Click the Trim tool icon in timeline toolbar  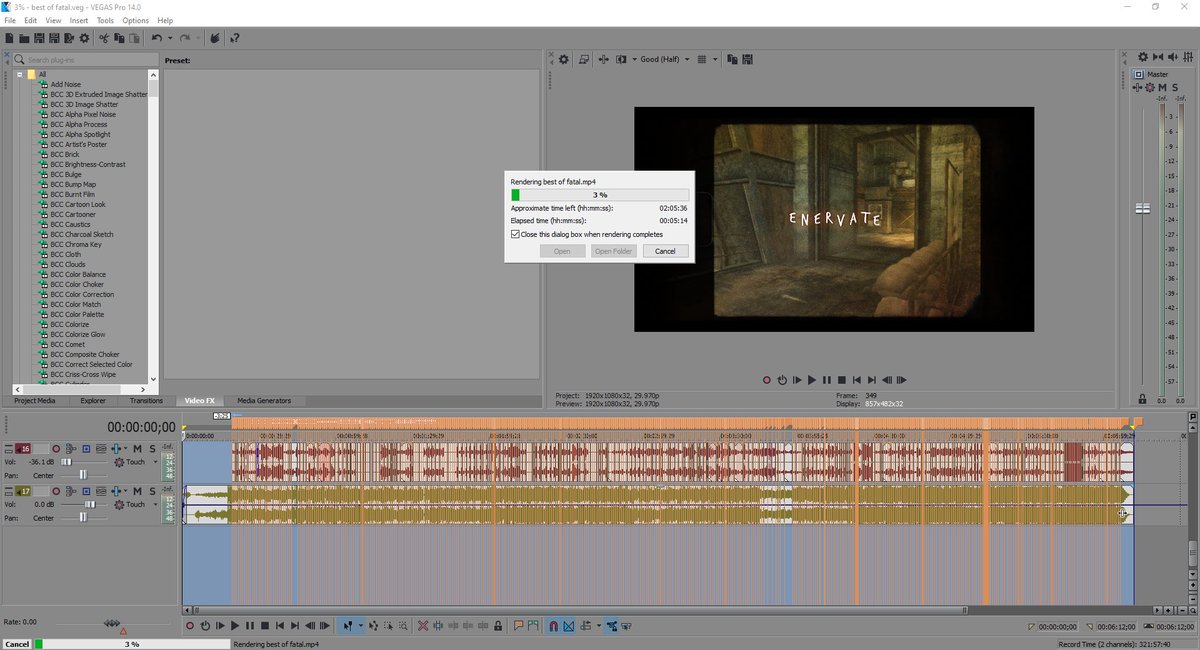pyautogui.click(x=438, y=626)
